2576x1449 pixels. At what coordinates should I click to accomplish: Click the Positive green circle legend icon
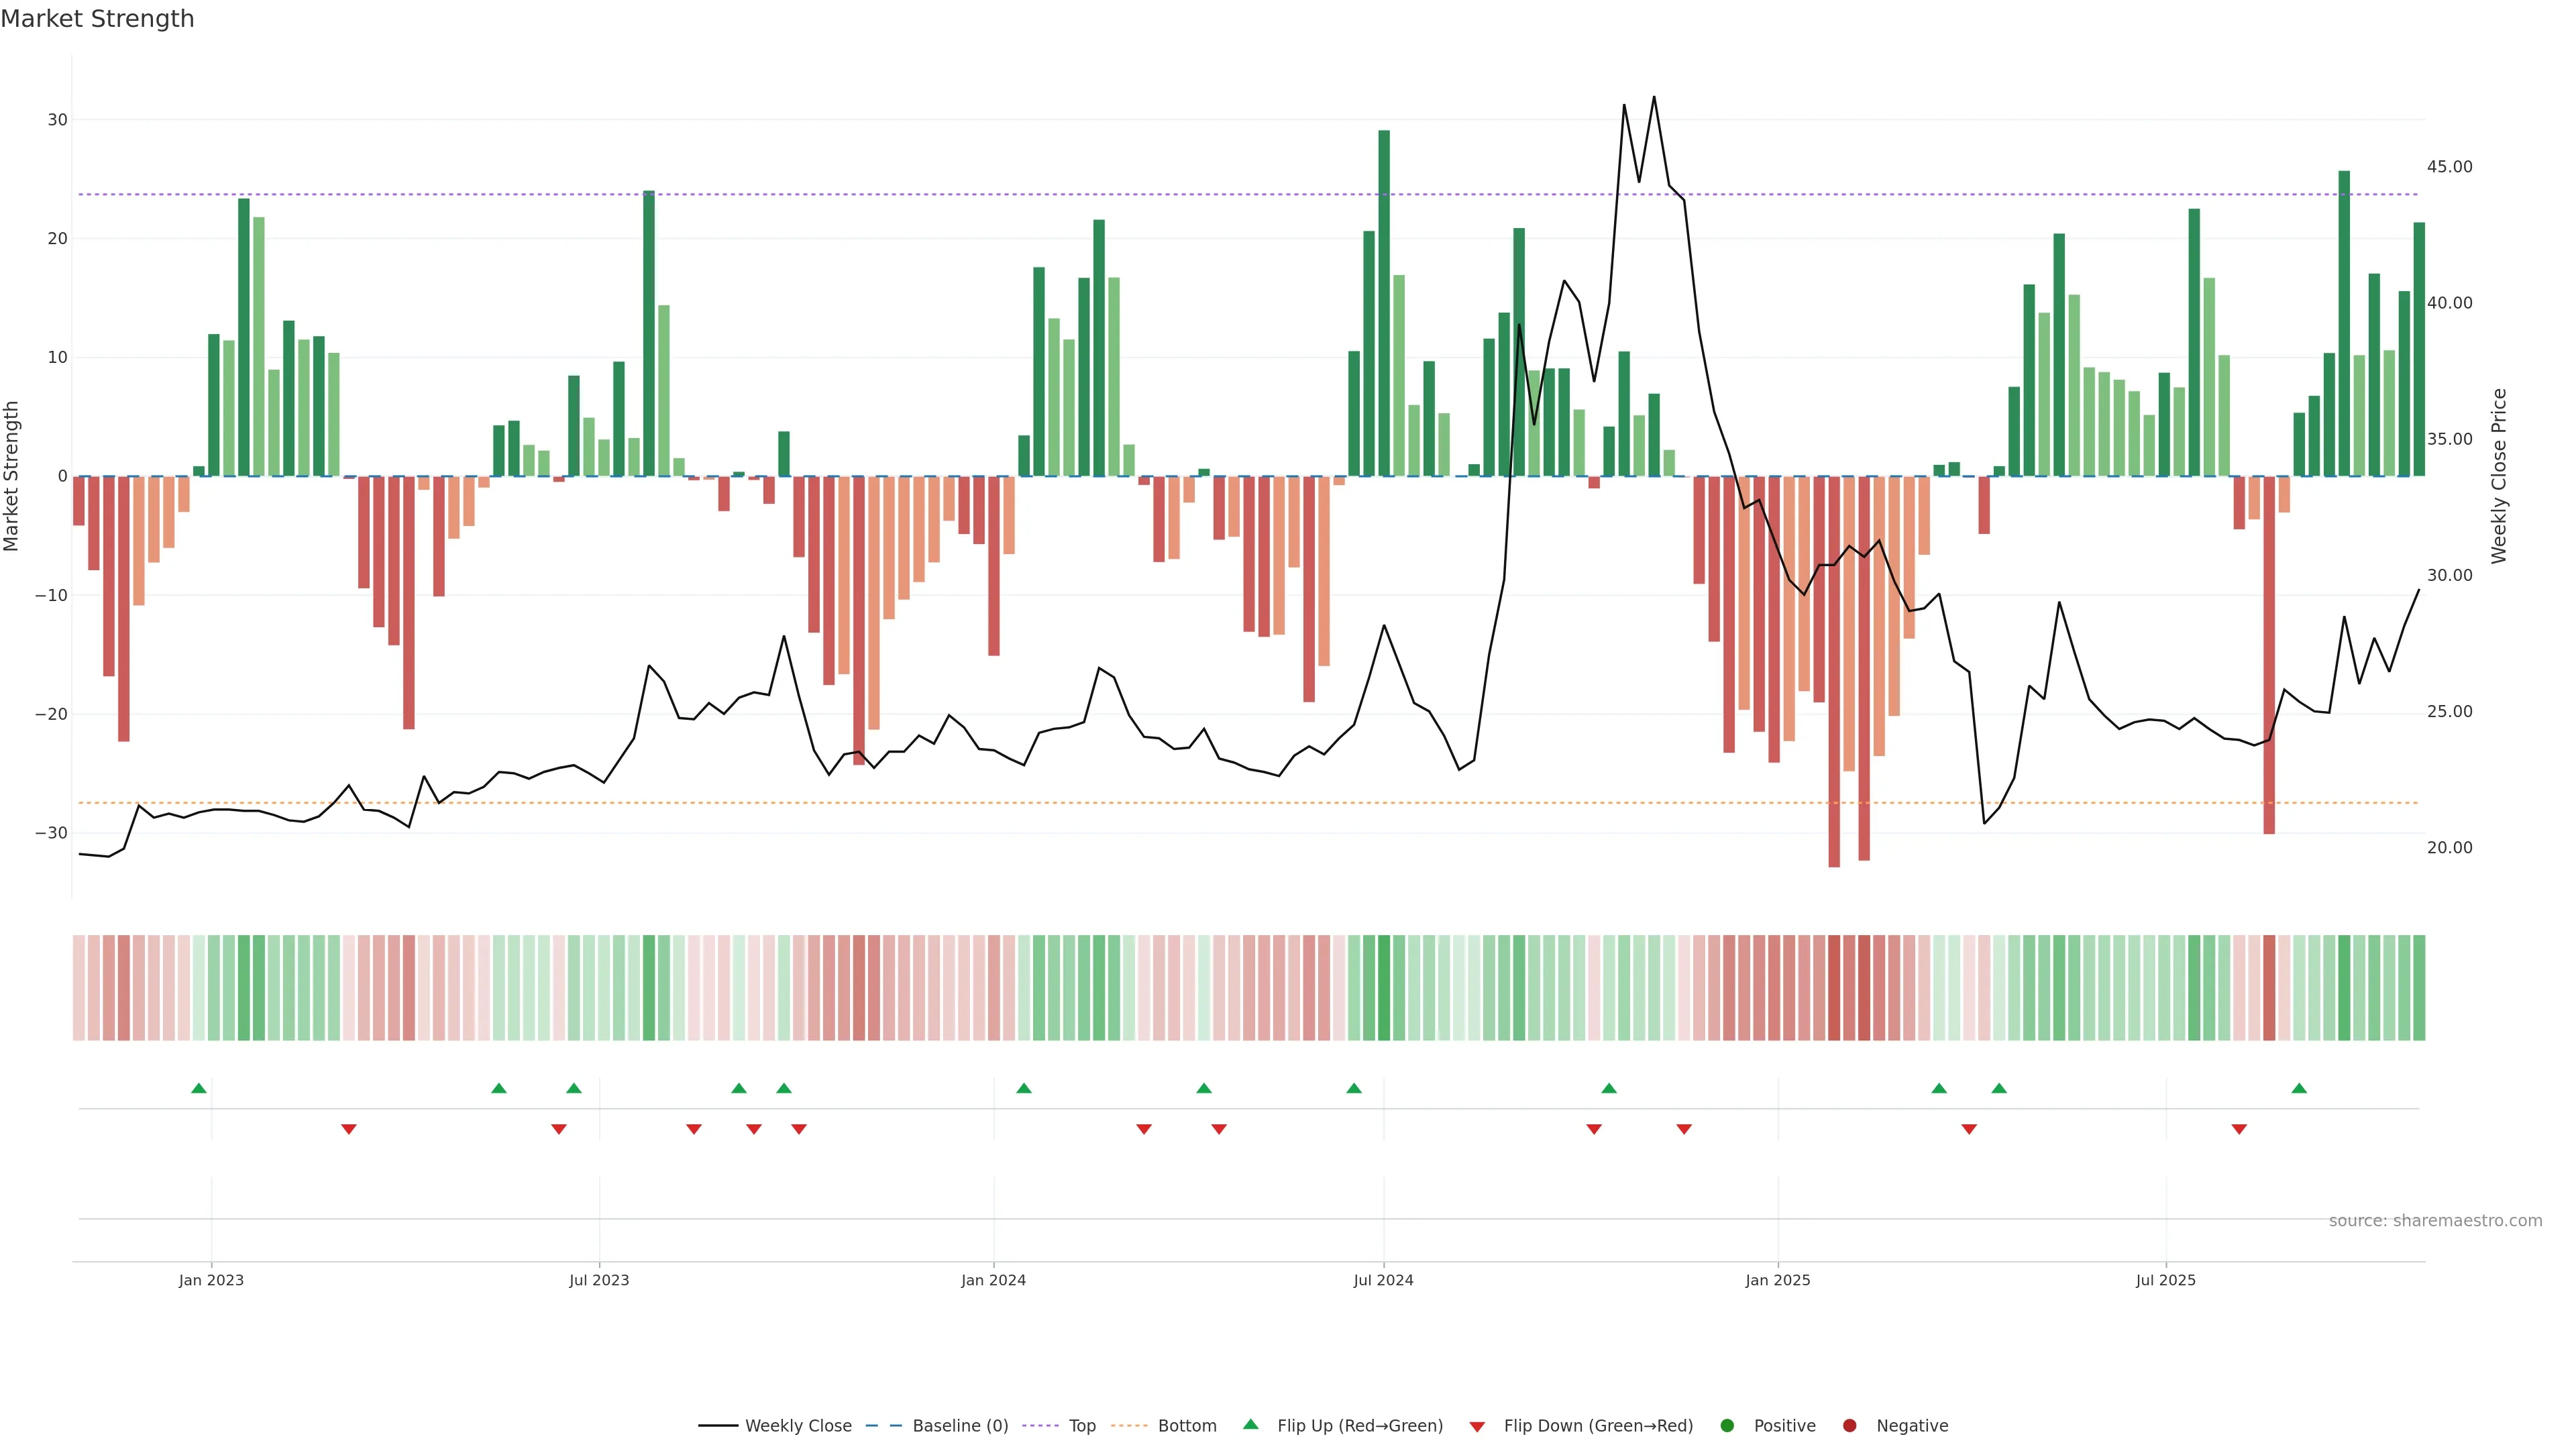(1727, 1426)
